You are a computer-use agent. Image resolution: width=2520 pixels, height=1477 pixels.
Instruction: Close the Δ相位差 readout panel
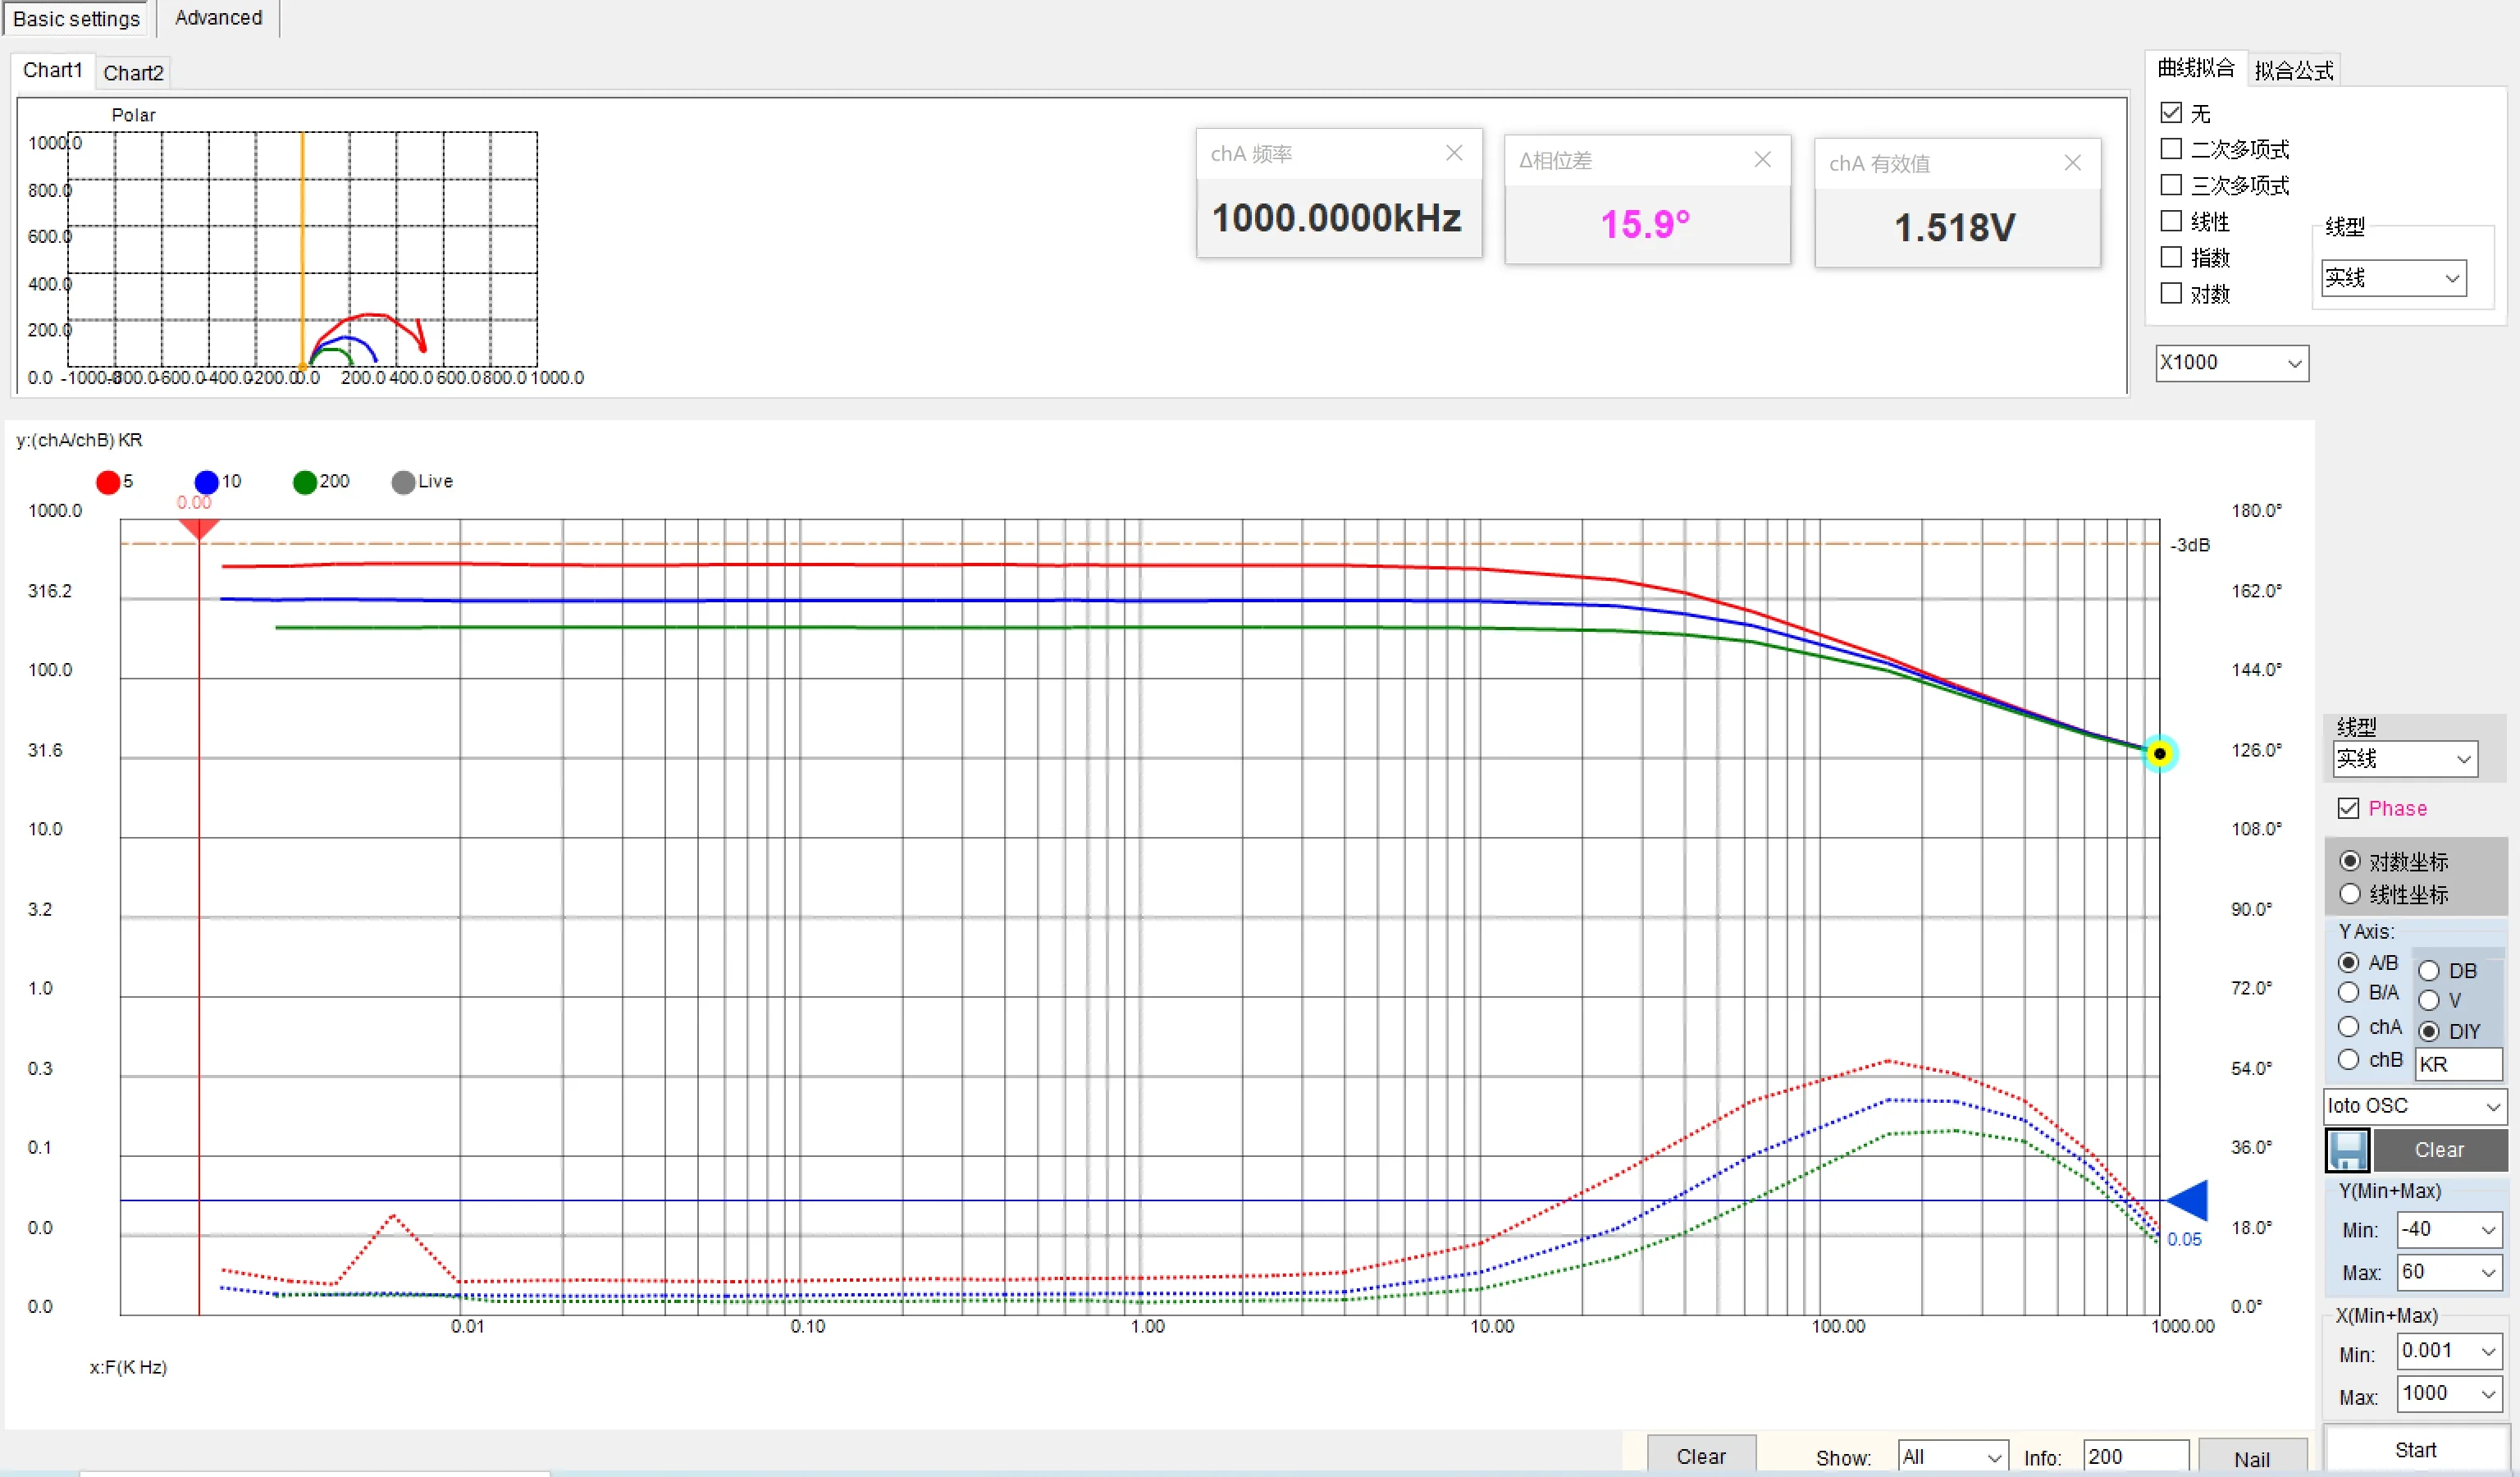(x=1762, y=160)
